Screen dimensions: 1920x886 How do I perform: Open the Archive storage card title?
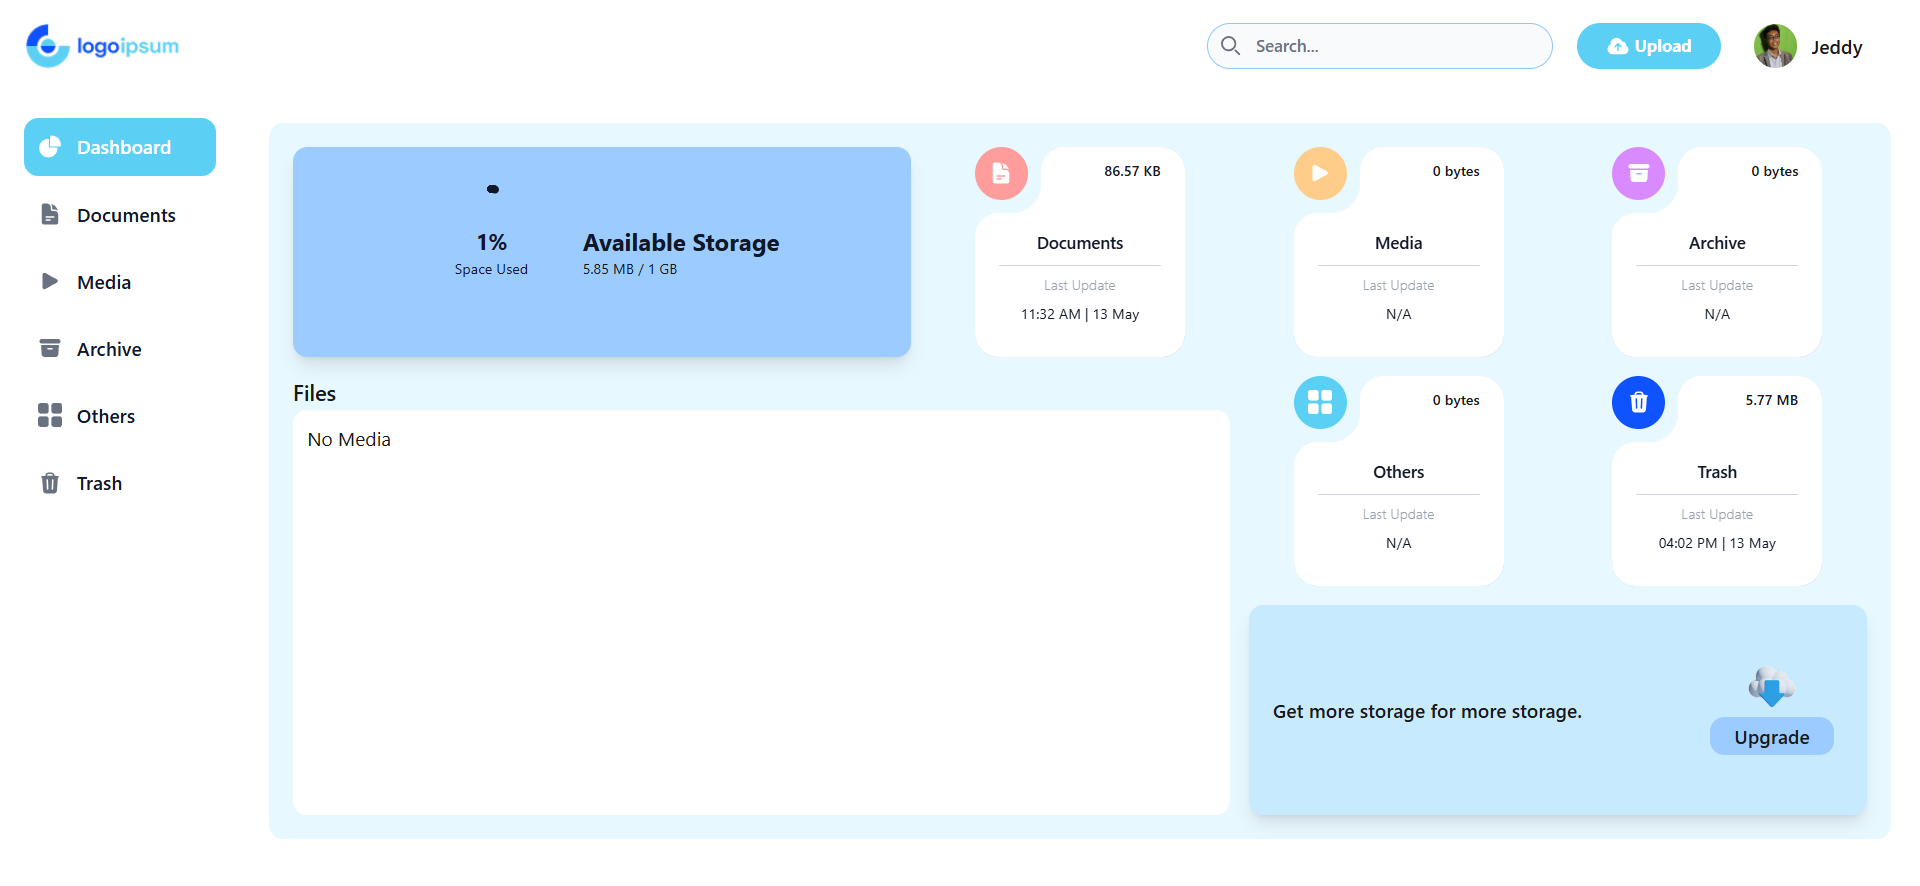coord(1717,243)
